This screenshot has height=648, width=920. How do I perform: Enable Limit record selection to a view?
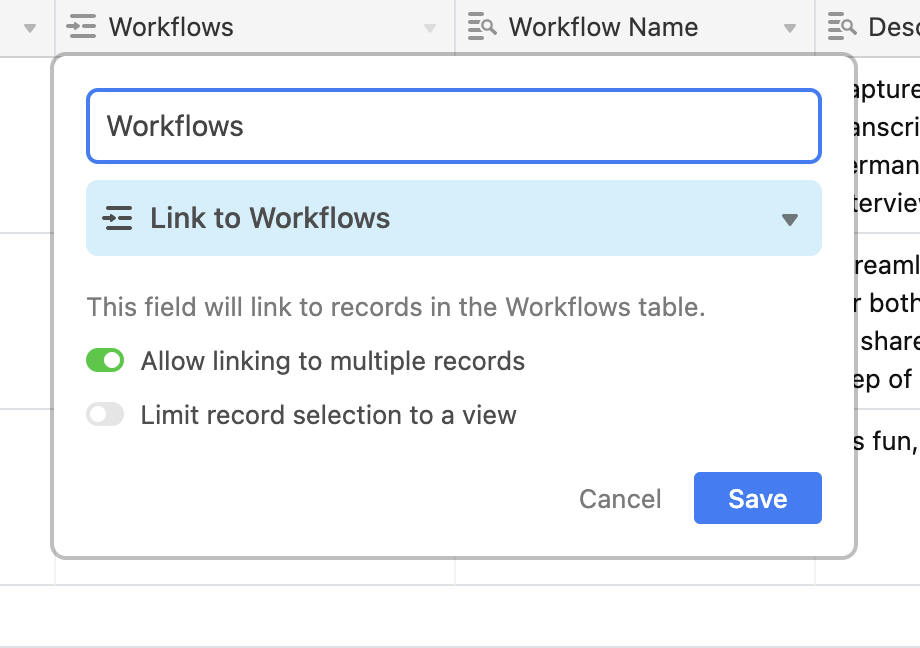coord(105,415)
